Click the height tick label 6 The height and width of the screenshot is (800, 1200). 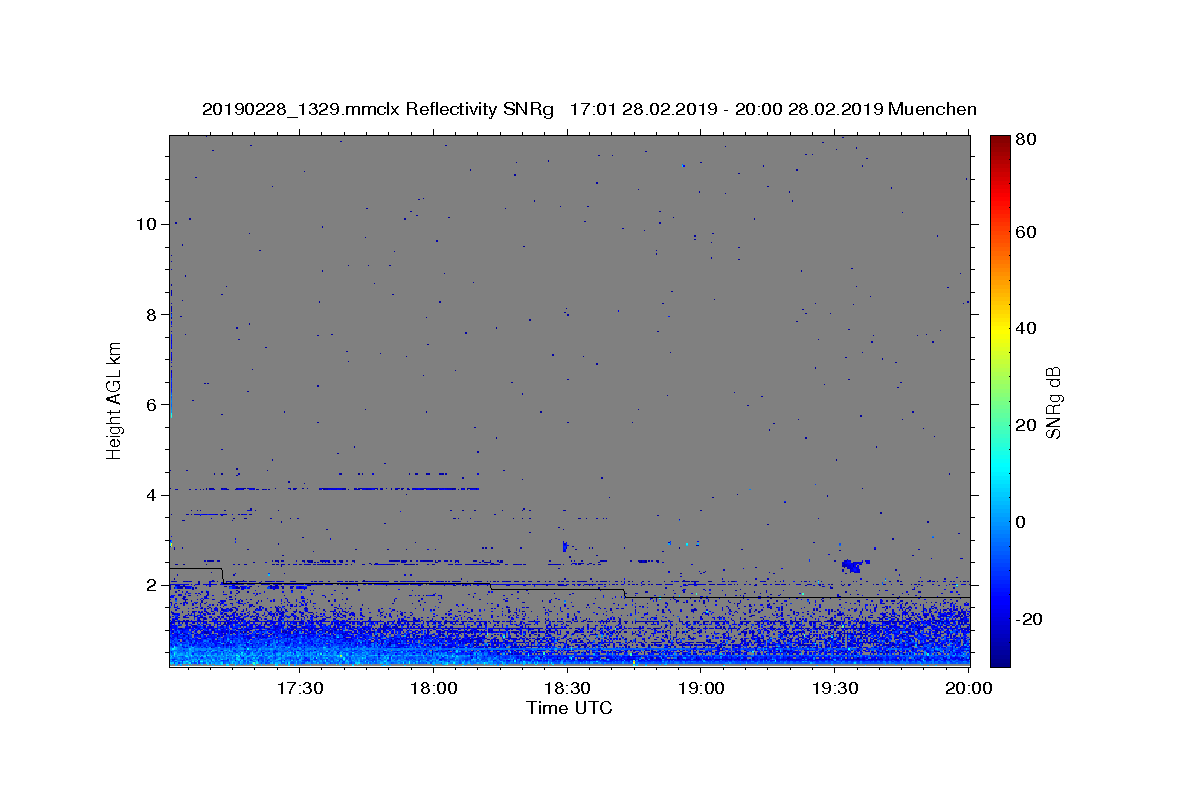pyautogui.click(x=152, y=404)
